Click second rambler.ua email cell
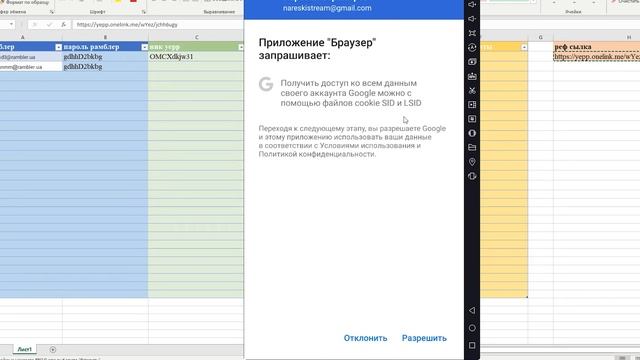The height and width of the screenshot is (360, 640). [x=31, y=67]
